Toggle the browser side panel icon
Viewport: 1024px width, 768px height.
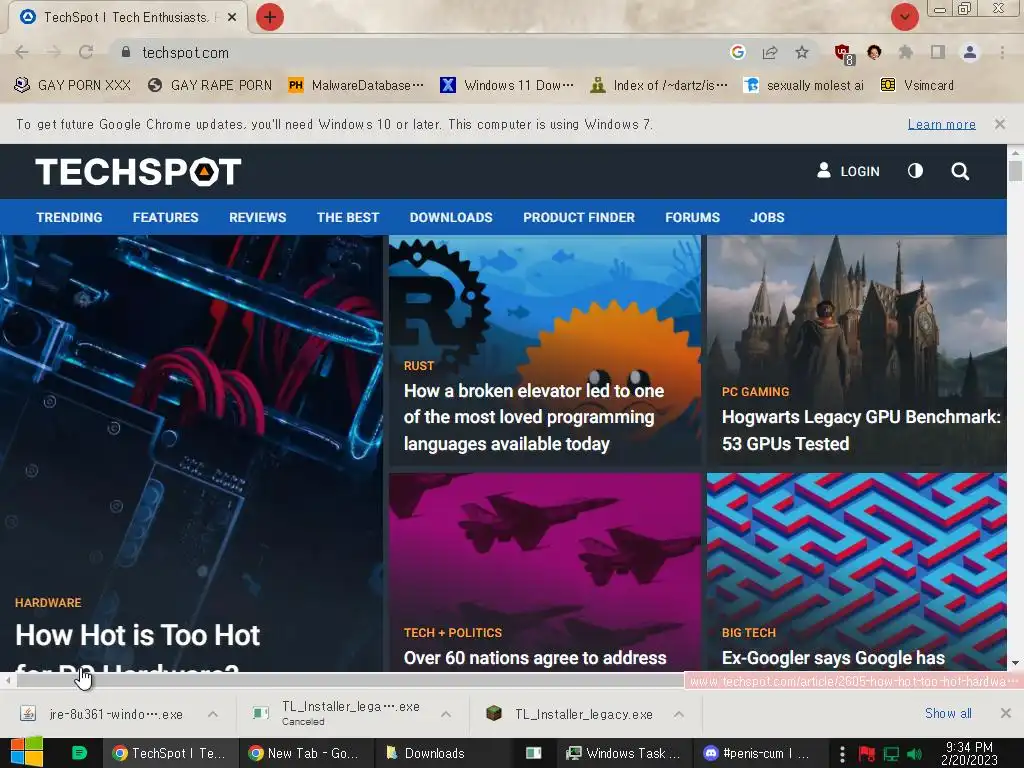938,52
